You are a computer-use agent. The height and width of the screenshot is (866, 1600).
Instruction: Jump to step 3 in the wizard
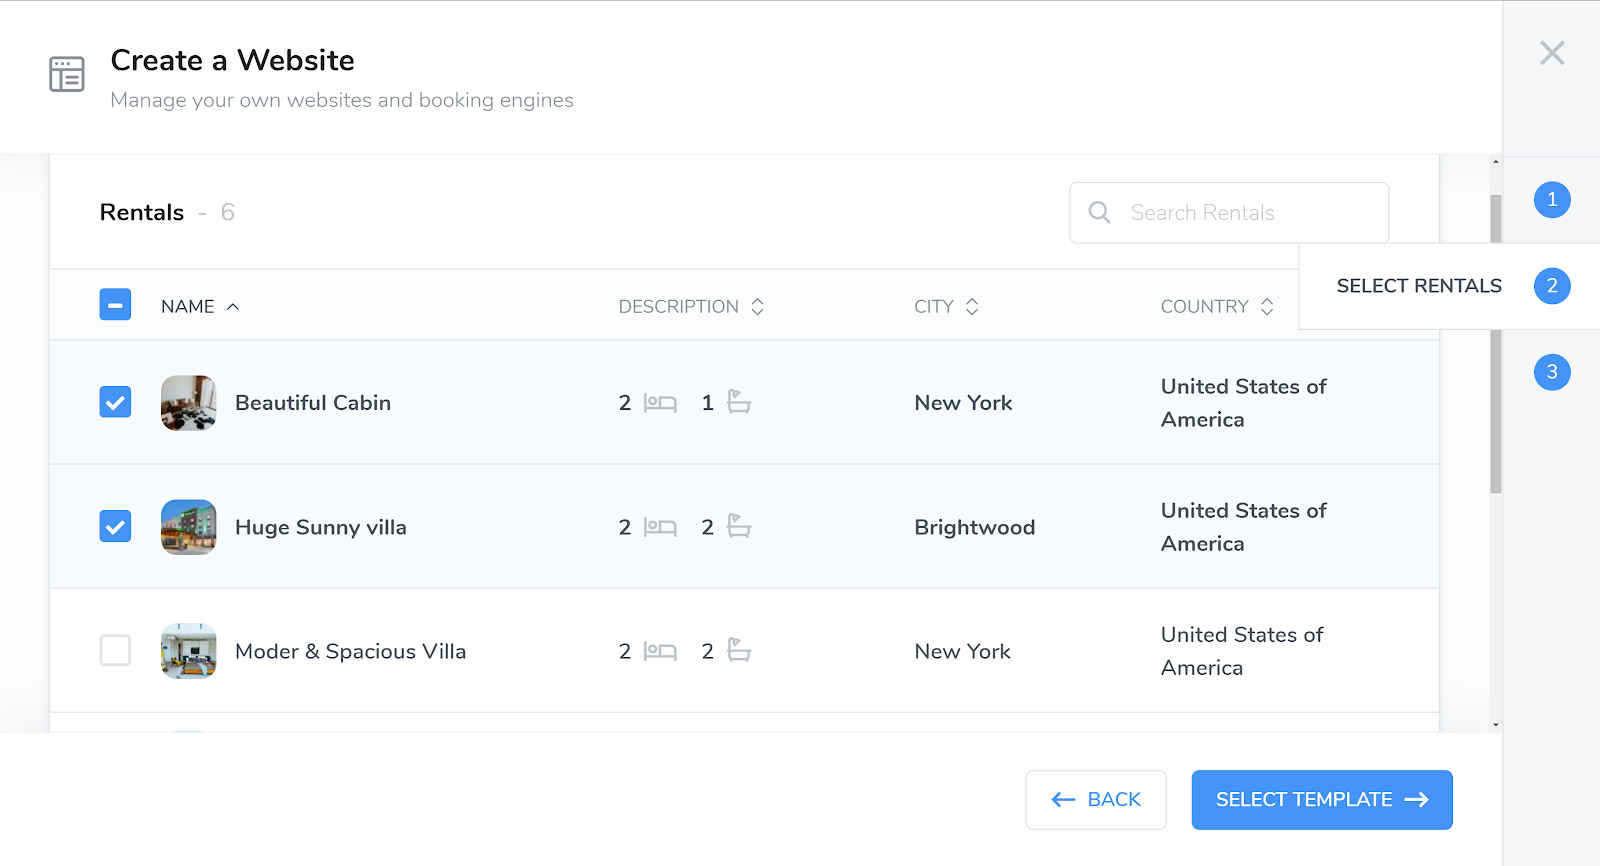(1552, 372)
